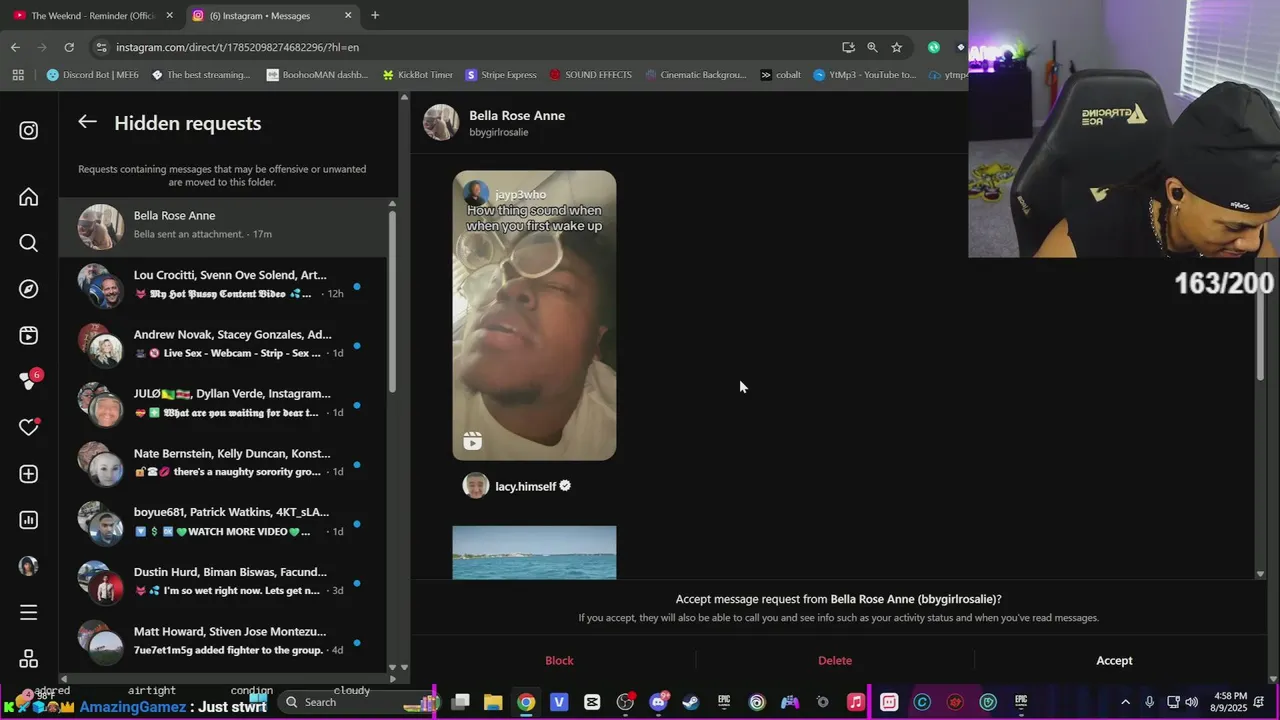
Task: Open the BoohooMAN dashboard bookmark
Action: tap(317, 75)
